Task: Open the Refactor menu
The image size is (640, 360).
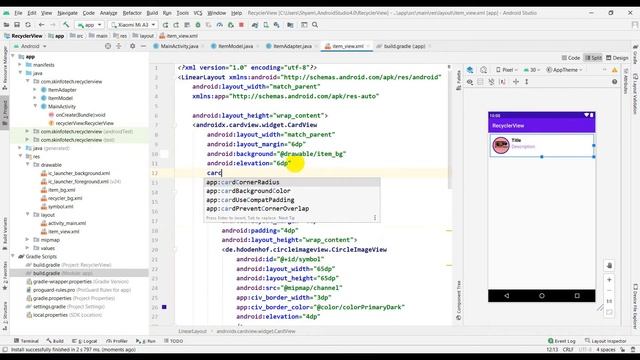Action: (132, 13)
